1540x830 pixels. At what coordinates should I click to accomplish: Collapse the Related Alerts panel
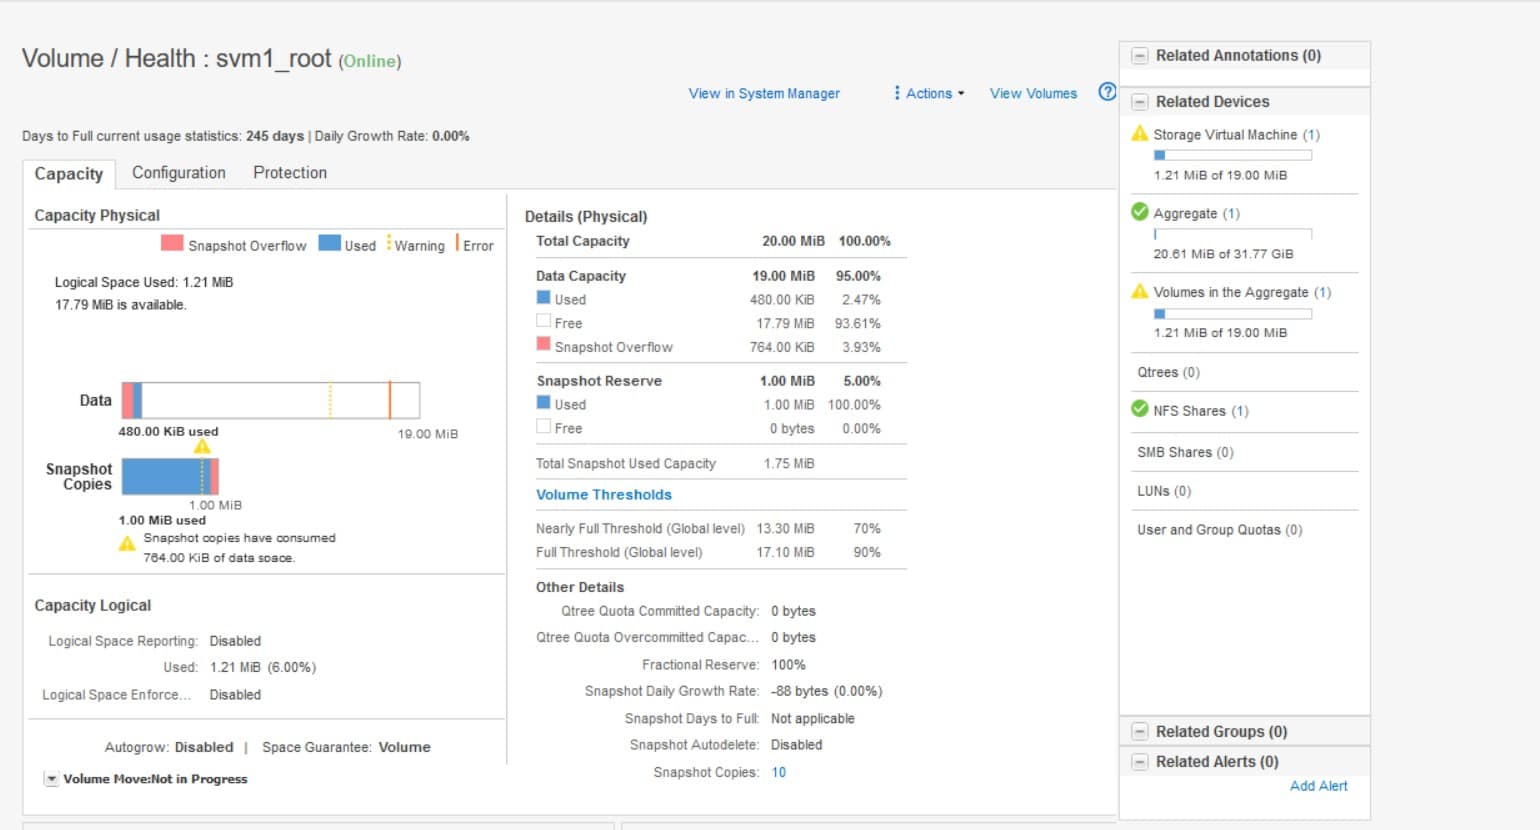pos(1139,761)
